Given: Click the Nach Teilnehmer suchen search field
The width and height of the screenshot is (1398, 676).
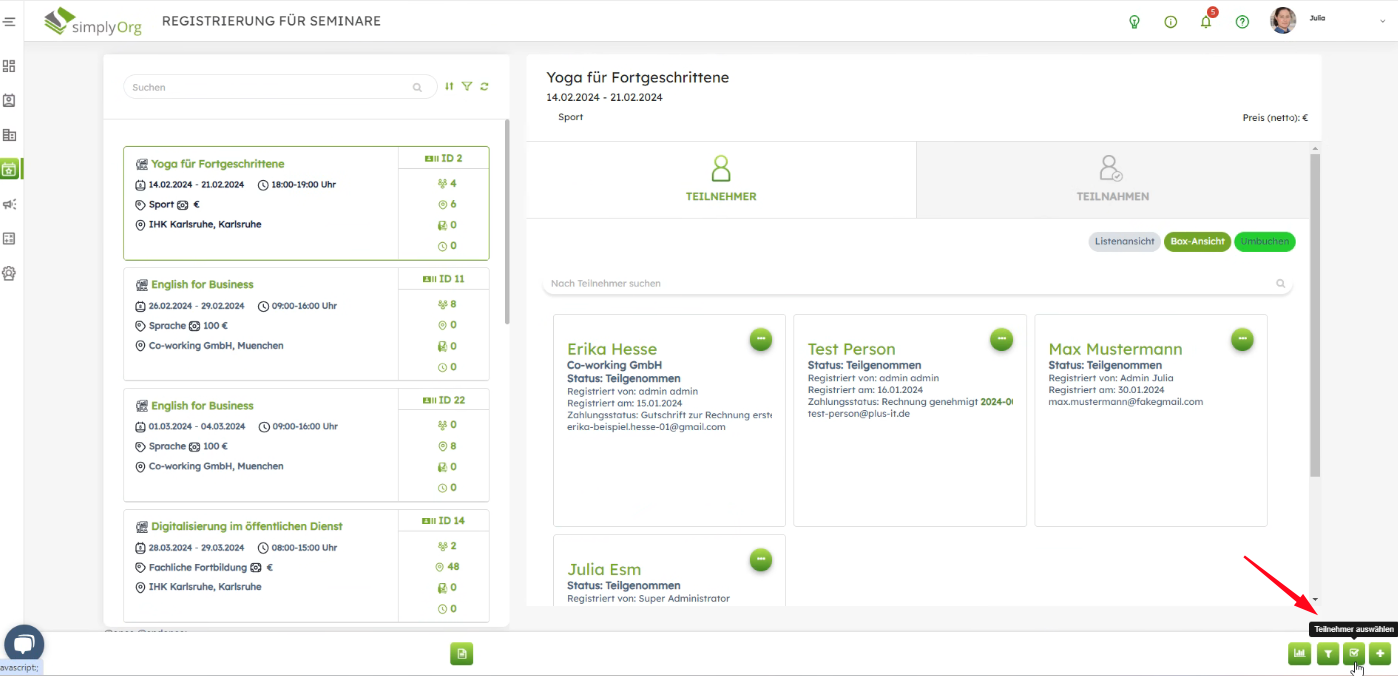Looking at the screenshot, I should pyautogui.click(x=910, y=284).
